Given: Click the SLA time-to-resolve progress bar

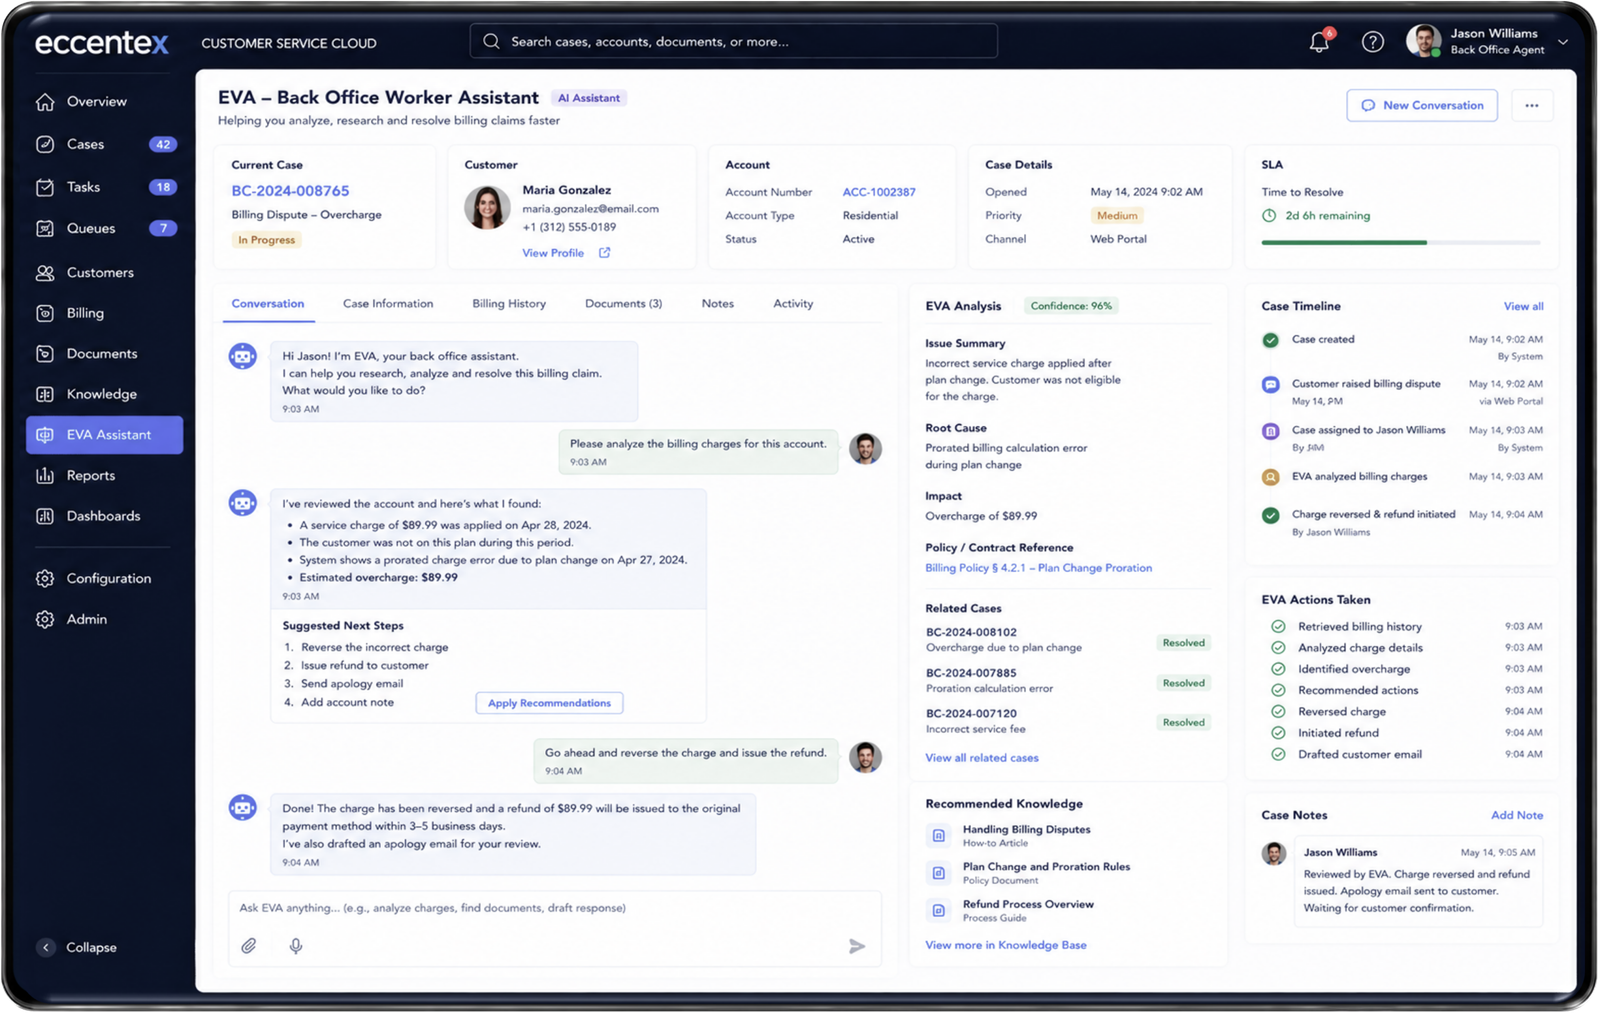Looking at the screenshot, I should click(x=1401, y=242).
